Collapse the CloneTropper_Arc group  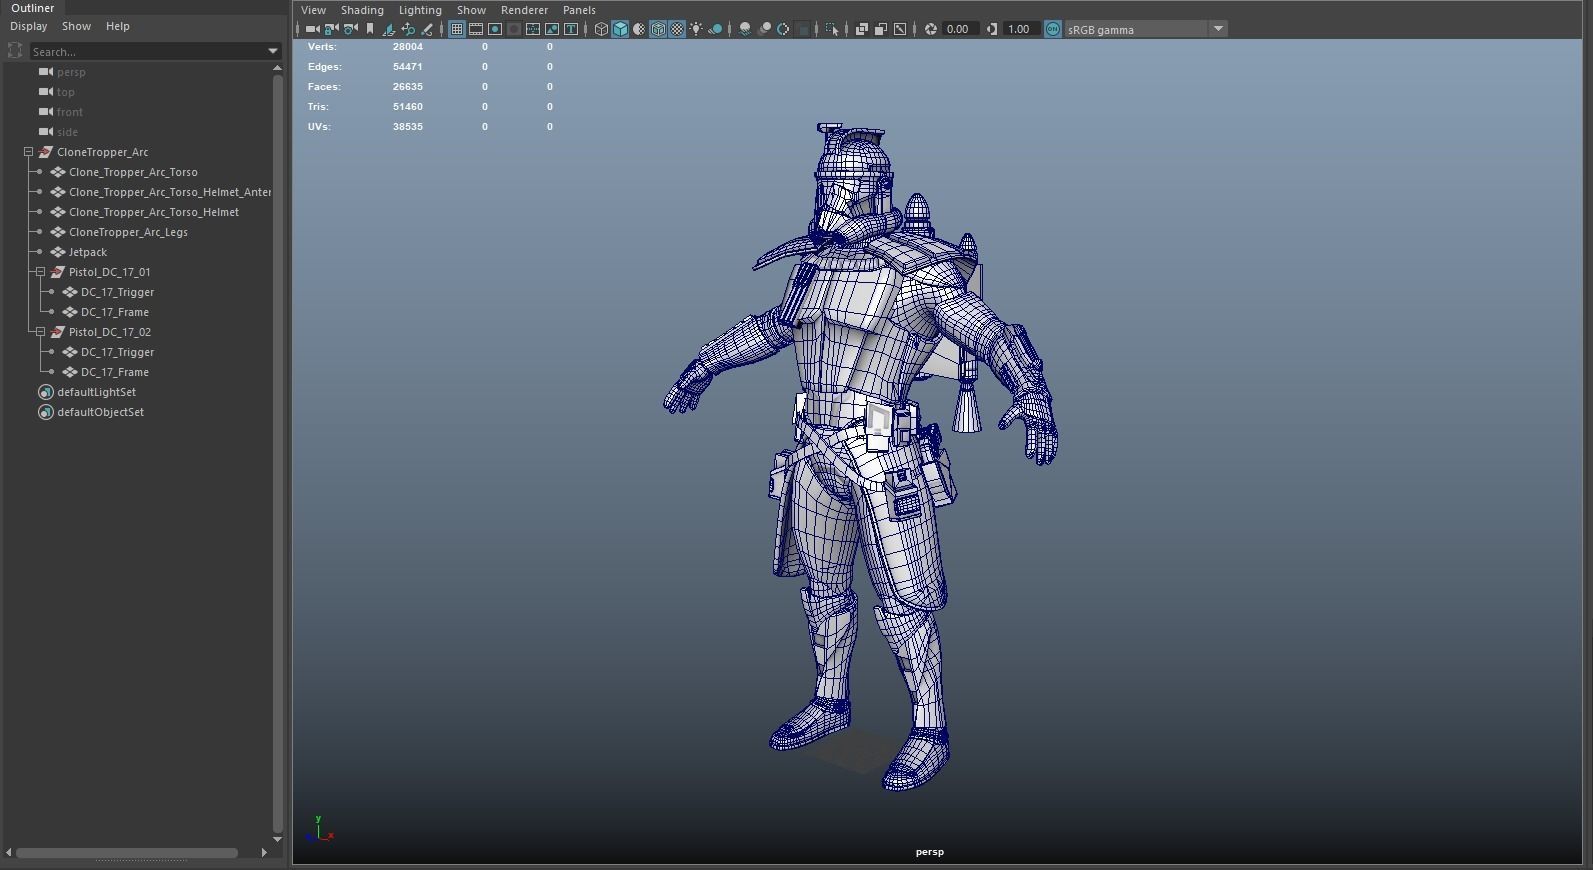tap(29, 152)
